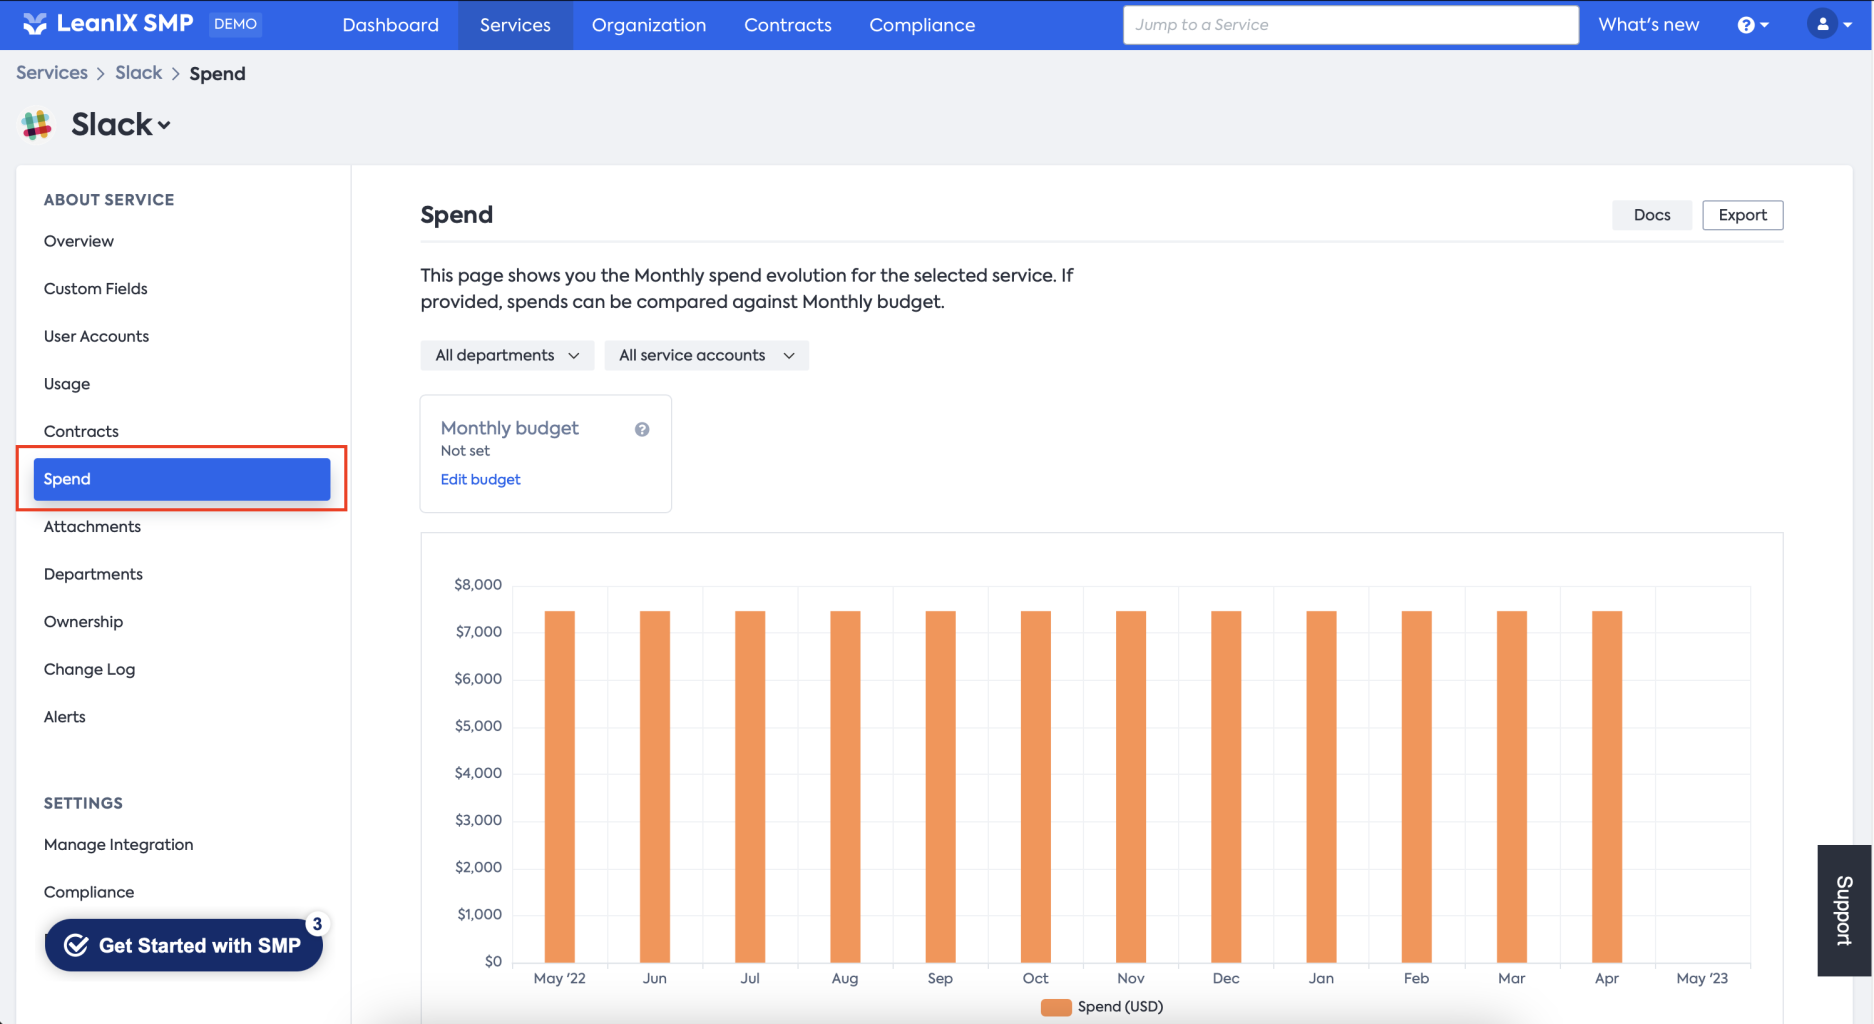Viewport: 1874px width, 1024px height.
Task: Click the May '23 axis label
Action: click(x=1702, y=978)
